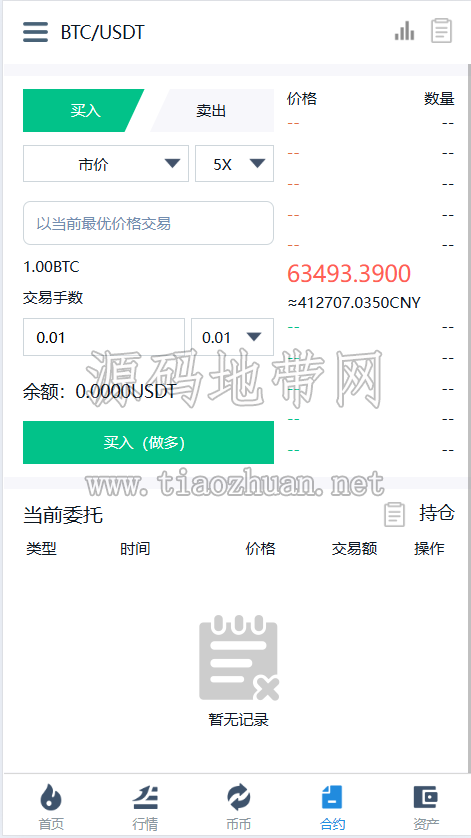This screenshot has width=471, height=838.
Task: Open the order history clipboard icon at top
Action: click(x=442, y=30)
